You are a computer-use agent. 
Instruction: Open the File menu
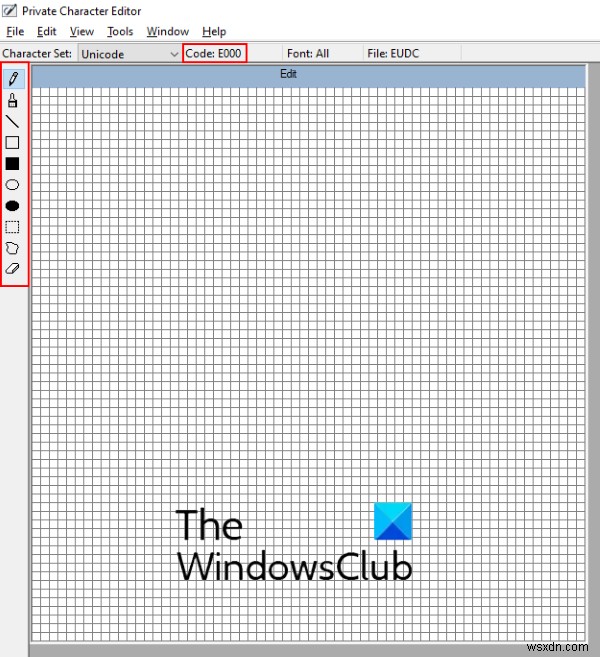click(x=15, y=31)
